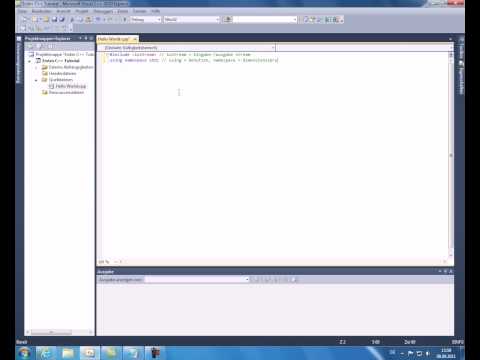Open the Windows Start menu
480x360 pixels.
[24, 353]
